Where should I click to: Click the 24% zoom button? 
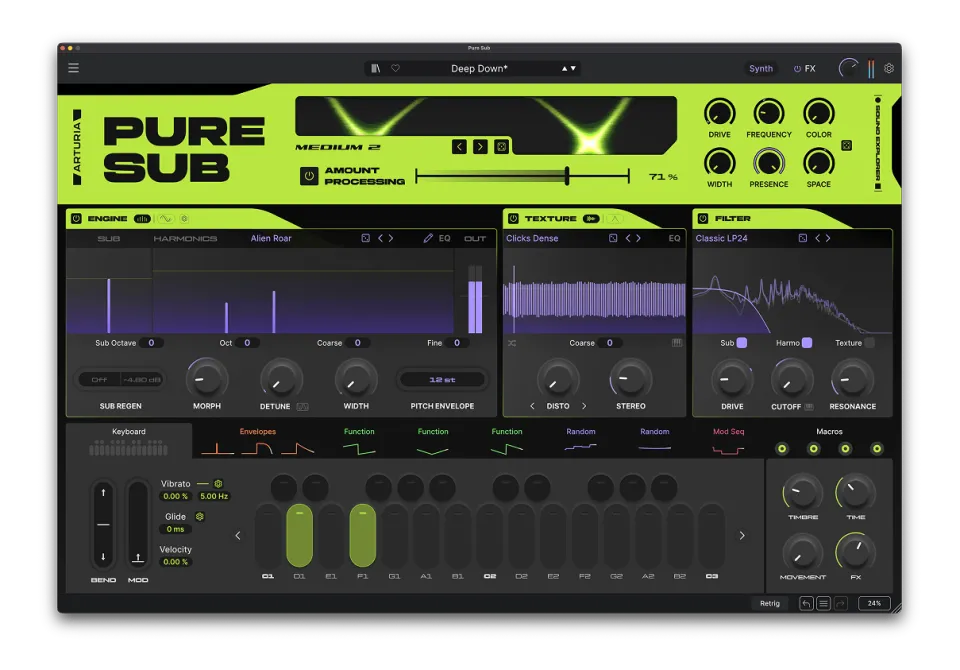(x=874, y=603)
